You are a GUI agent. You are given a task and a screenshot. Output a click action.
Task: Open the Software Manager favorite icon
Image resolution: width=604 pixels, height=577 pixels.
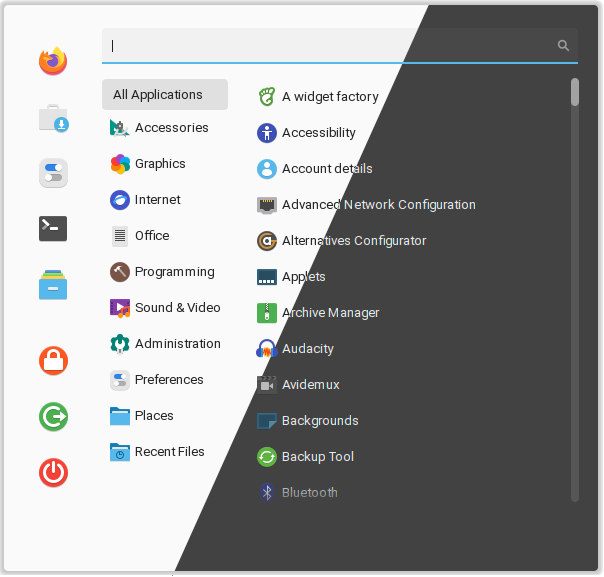[54, 118]
